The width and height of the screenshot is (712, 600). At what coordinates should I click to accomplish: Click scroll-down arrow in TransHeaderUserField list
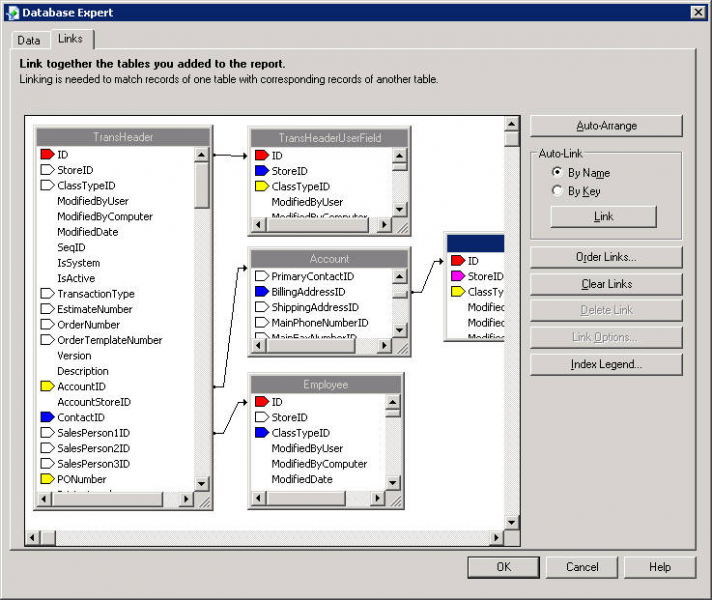point(400,209)
